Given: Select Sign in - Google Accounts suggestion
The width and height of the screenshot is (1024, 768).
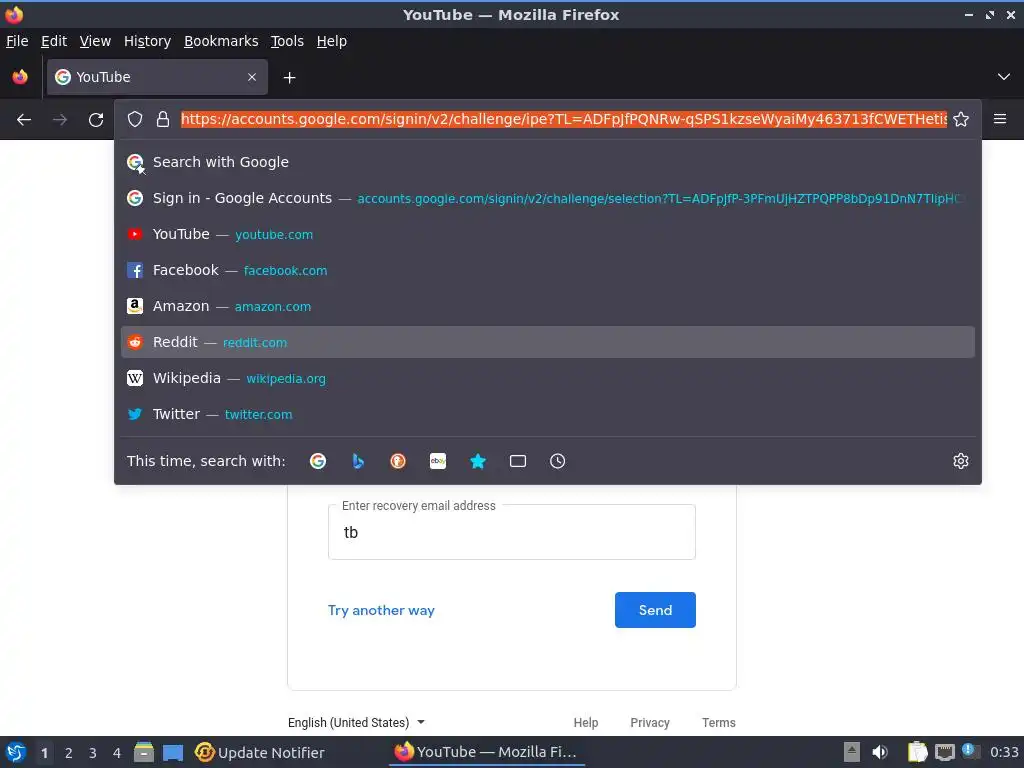Looking at the screenshot, I should pyautogui.click(x=548, y=198).
